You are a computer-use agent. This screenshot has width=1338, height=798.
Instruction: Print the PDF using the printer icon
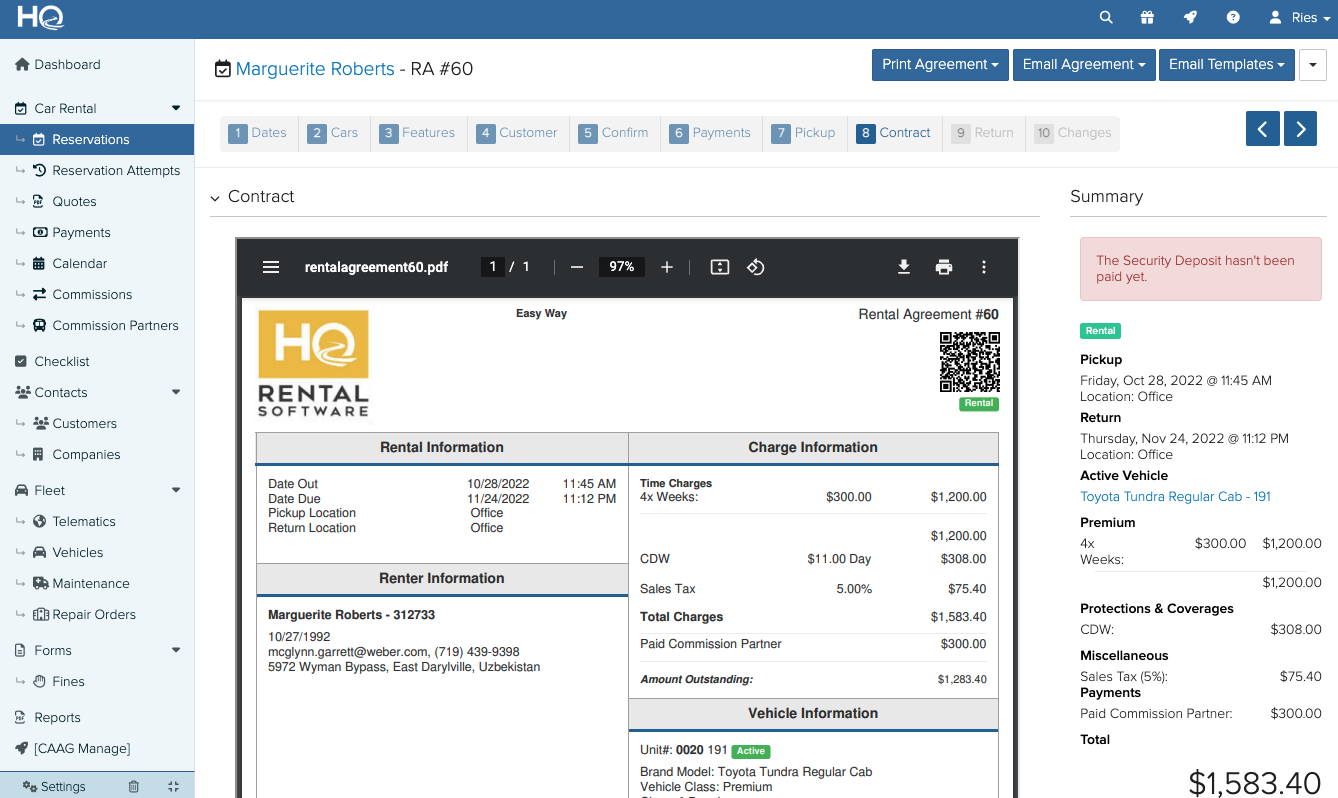(943, 267)
